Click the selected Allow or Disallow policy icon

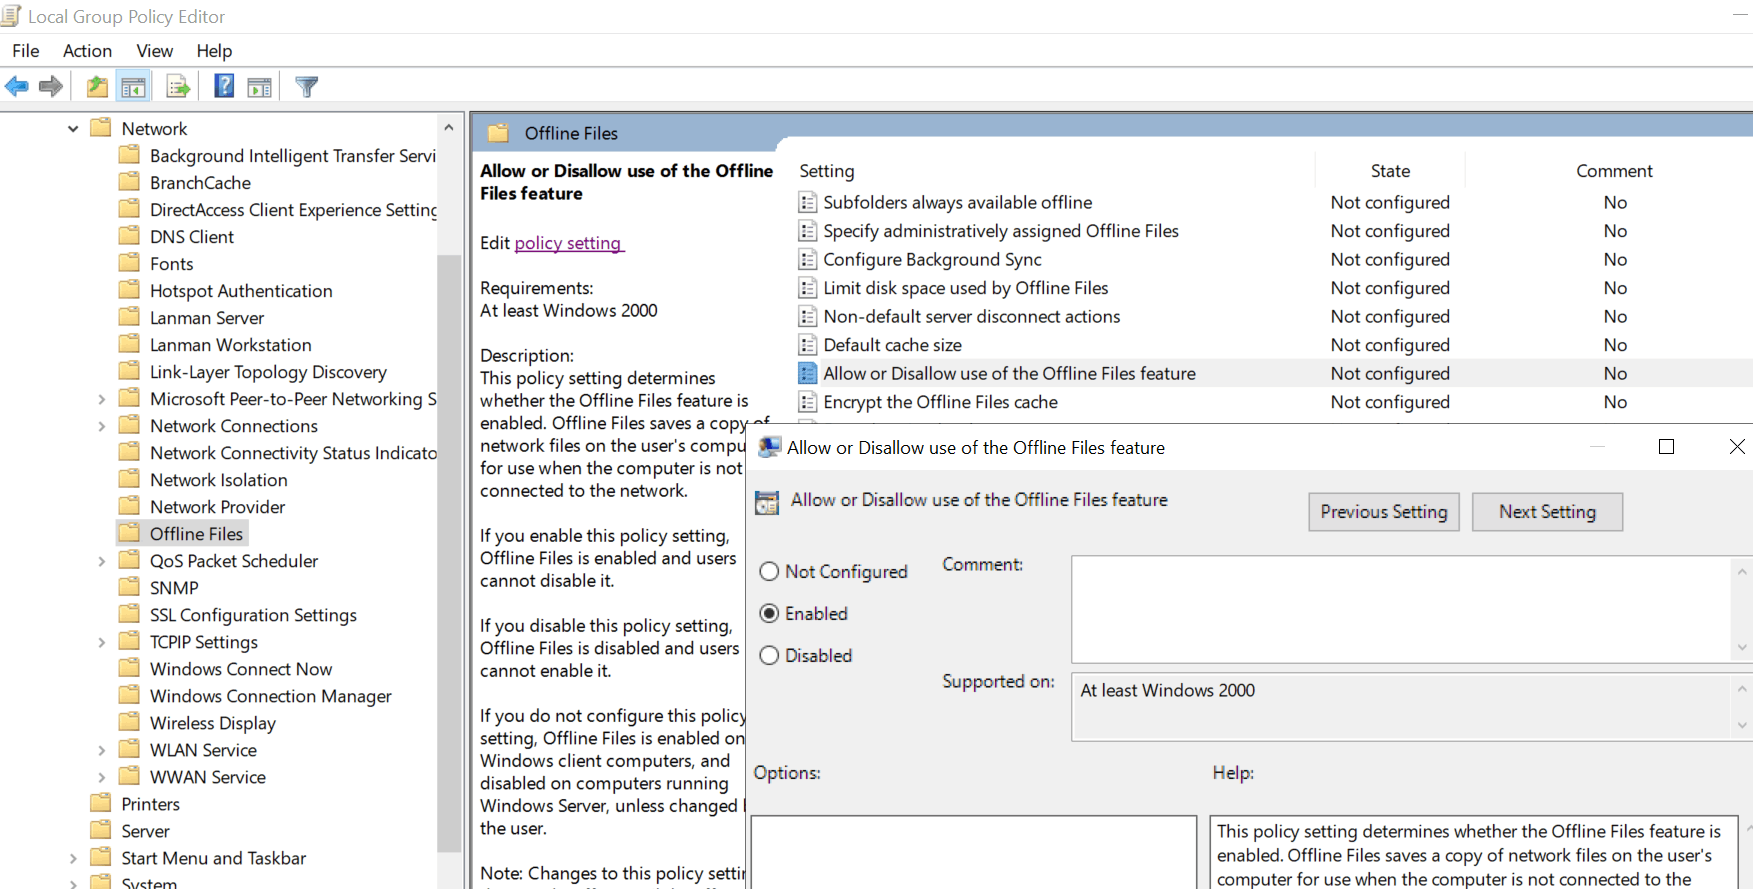tap(808, 374)
